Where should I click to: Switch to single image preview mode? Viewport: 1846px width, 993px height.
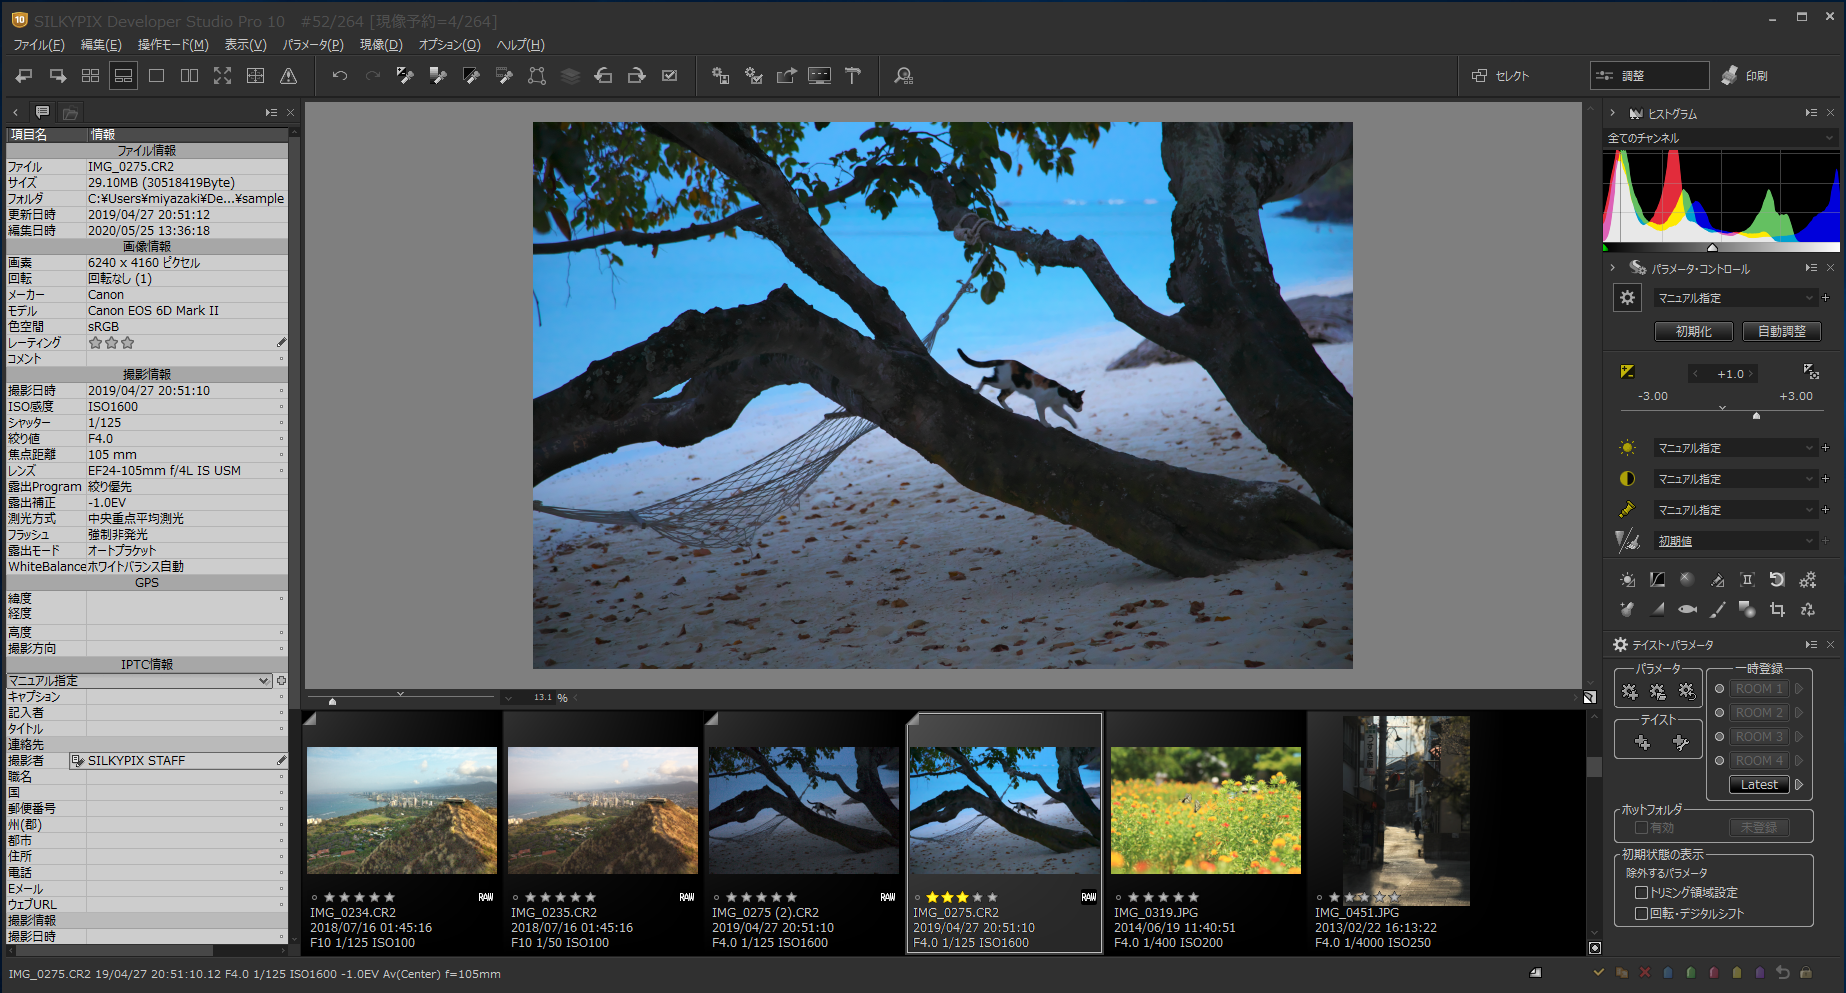(x=156, y=76)
